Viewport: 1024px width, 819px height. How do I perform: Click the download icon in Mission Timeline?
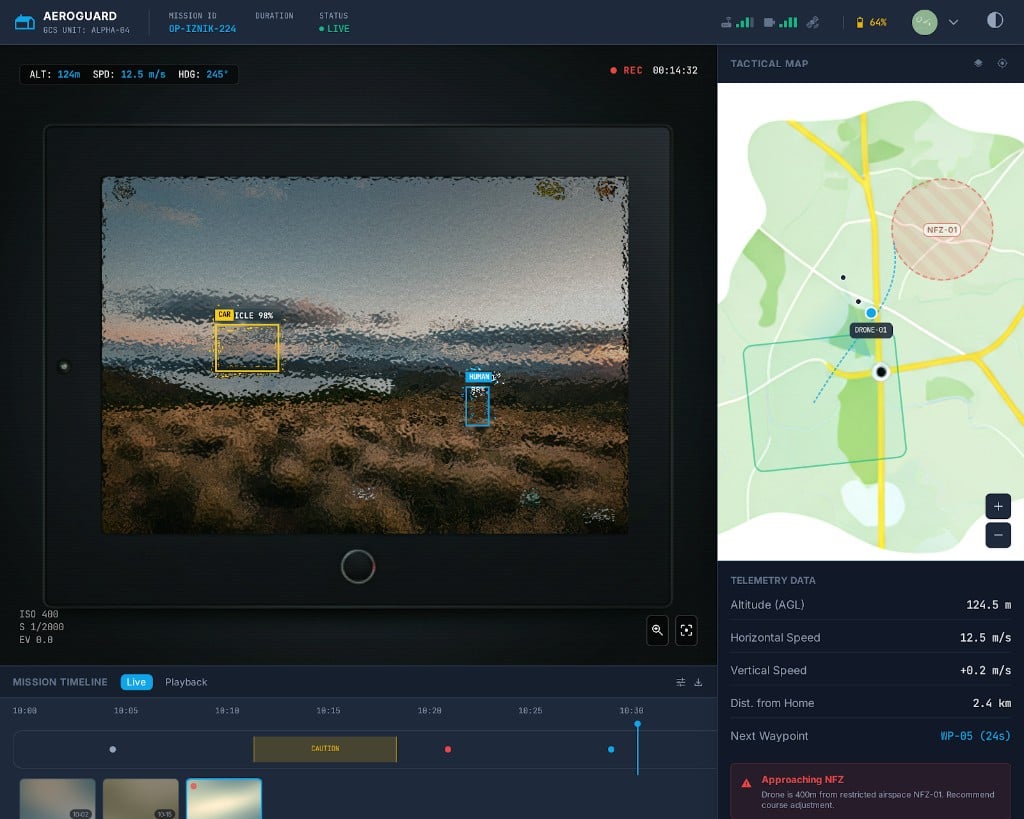(x=698, y=682)
